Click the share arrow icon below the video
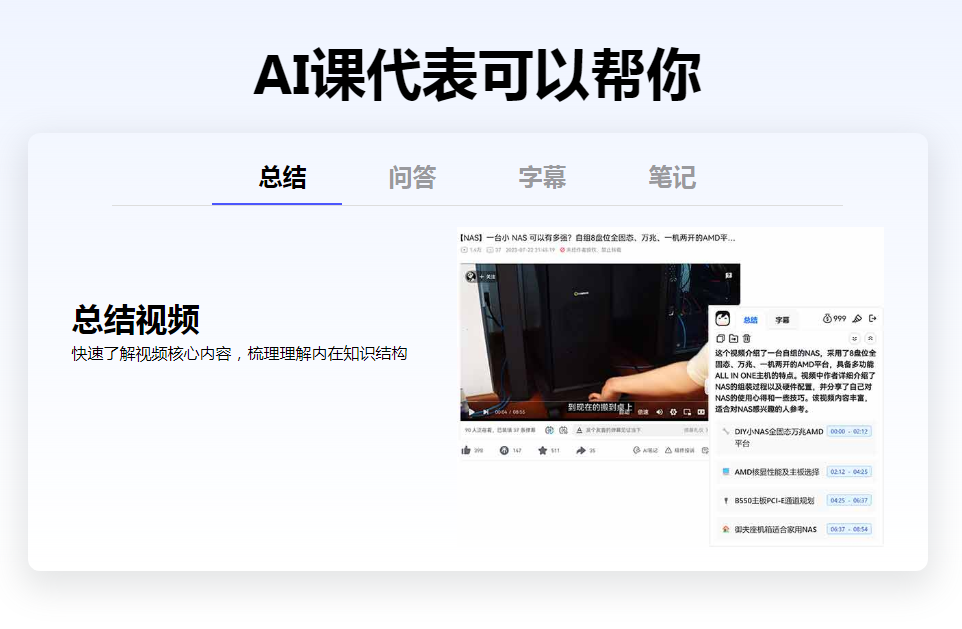The width and height of the screenshot is (962, 629). (x=581, y=451)
